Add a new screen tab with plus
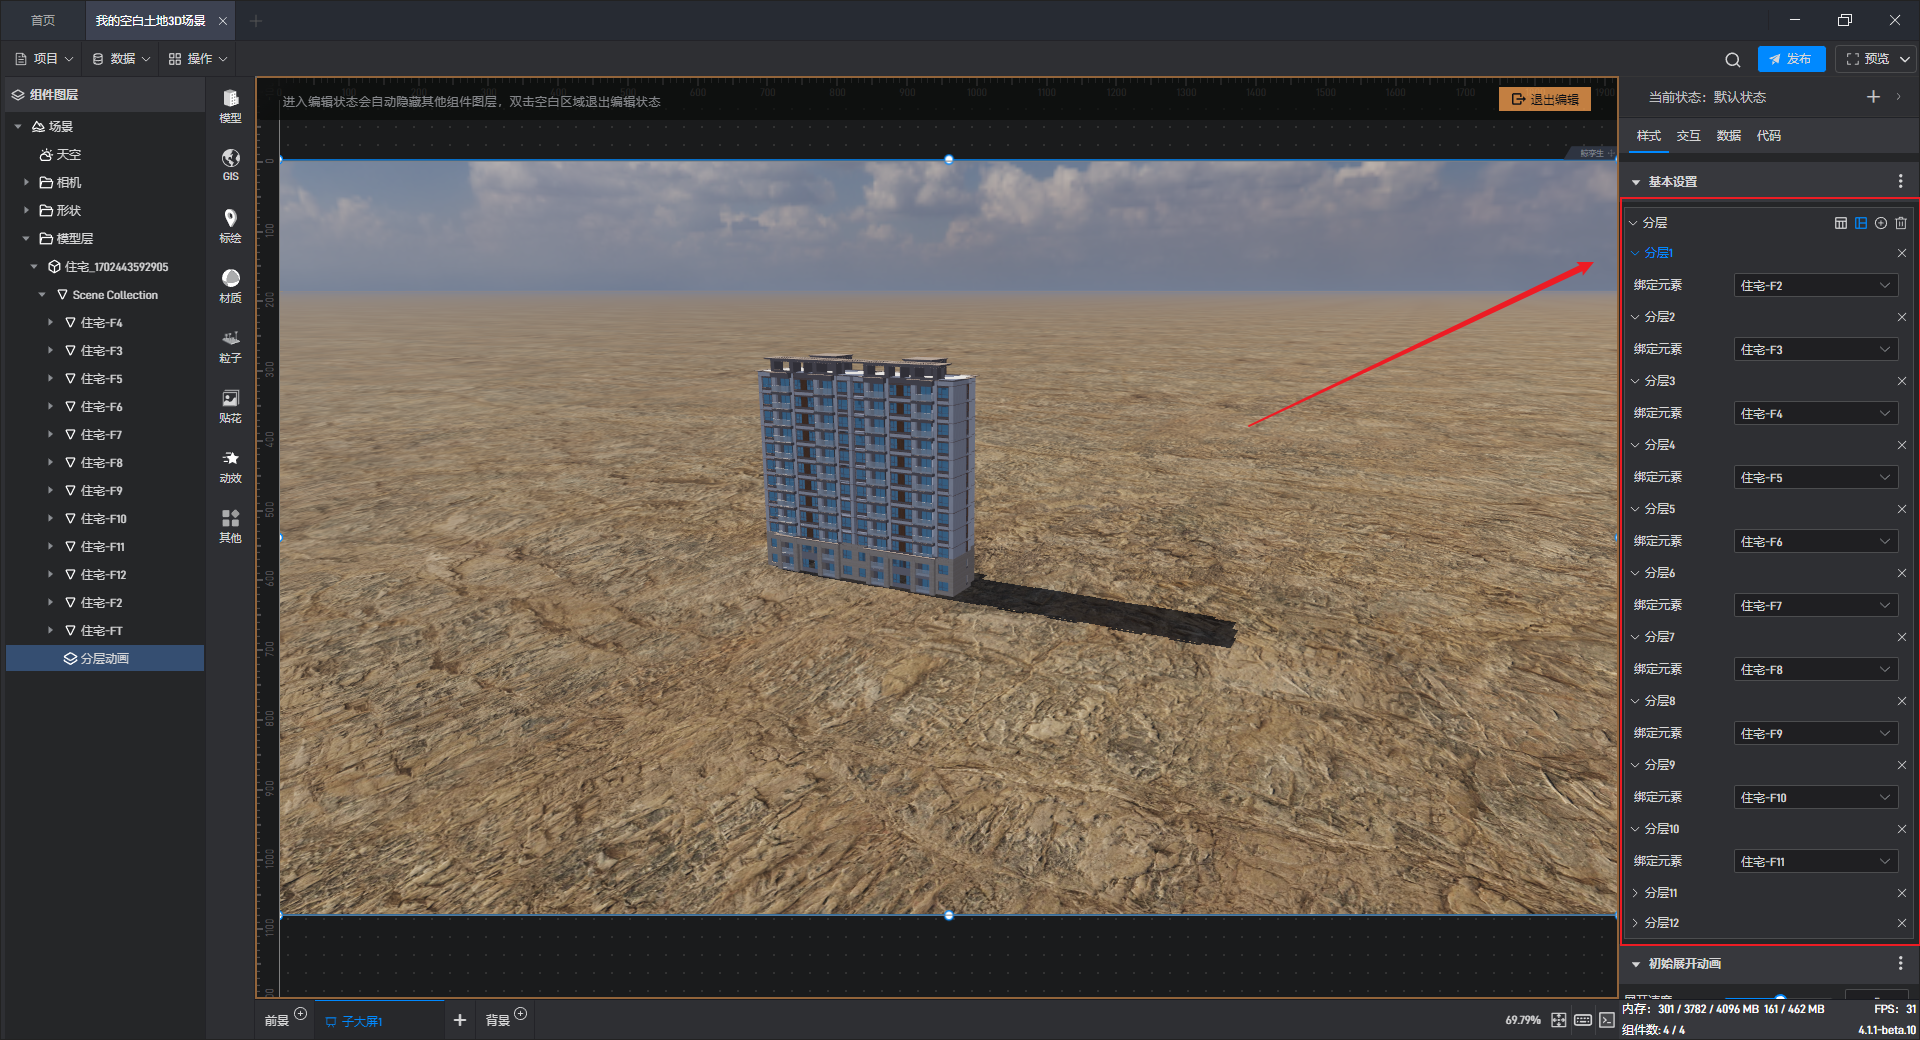Viewport: 1920px width, 1040px height. click(460, 1020)
